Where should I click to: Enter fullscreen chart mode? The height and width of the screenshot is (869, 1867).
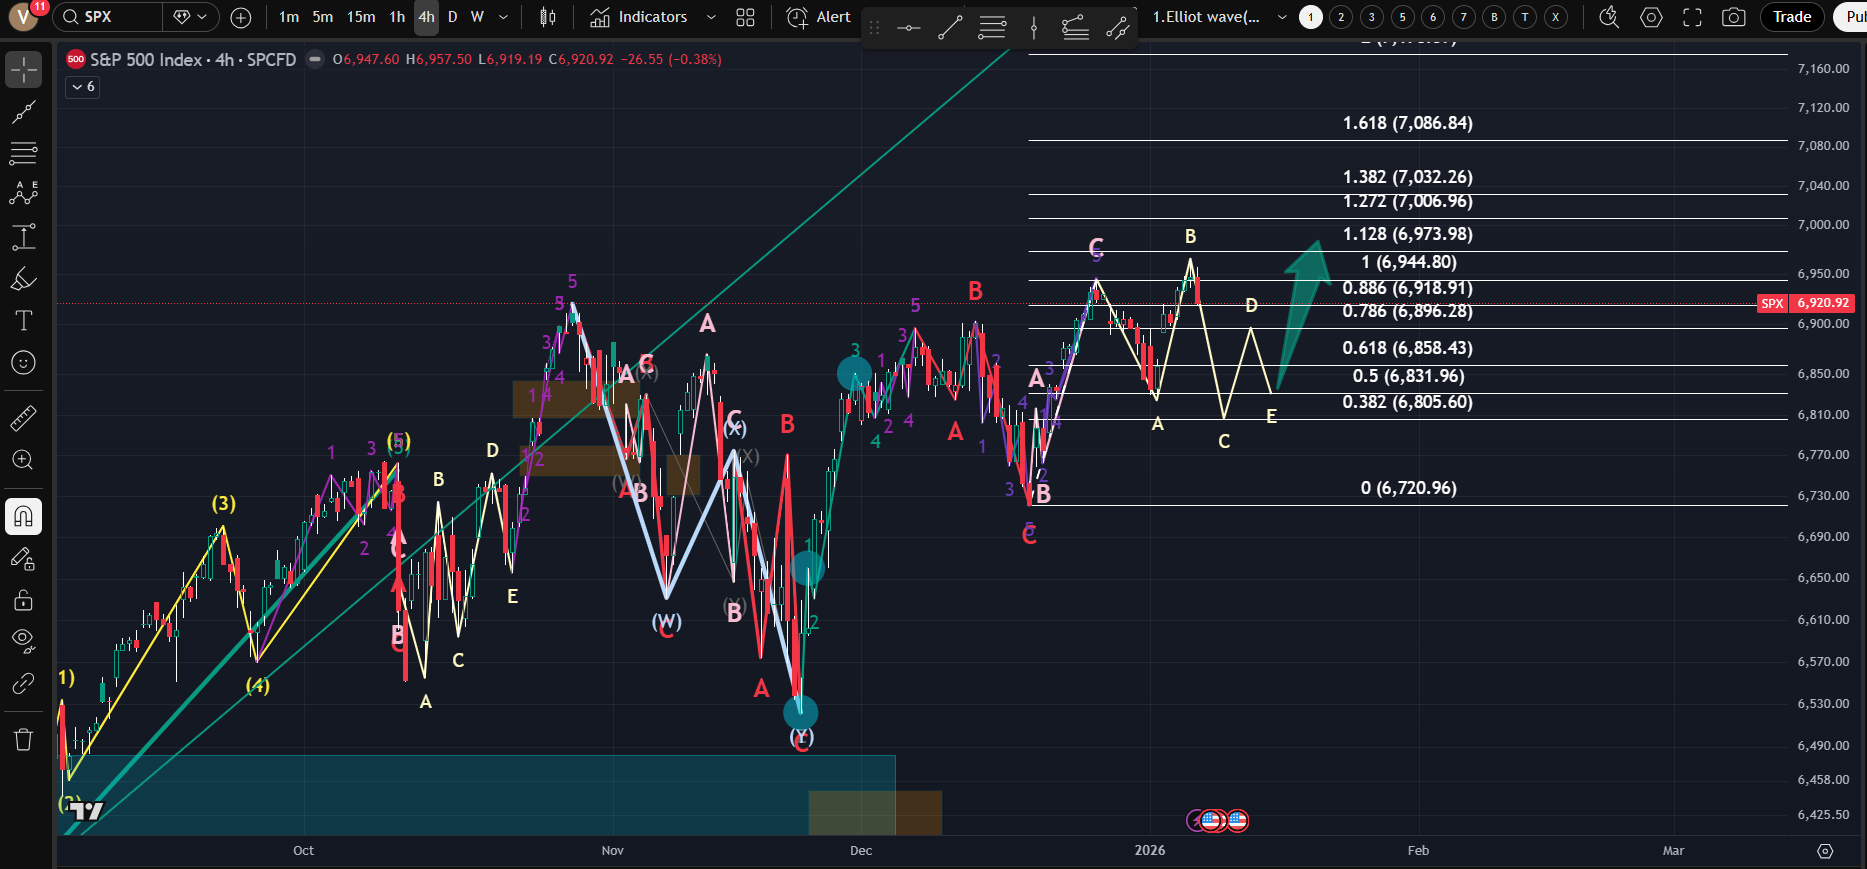point(1692,17)
